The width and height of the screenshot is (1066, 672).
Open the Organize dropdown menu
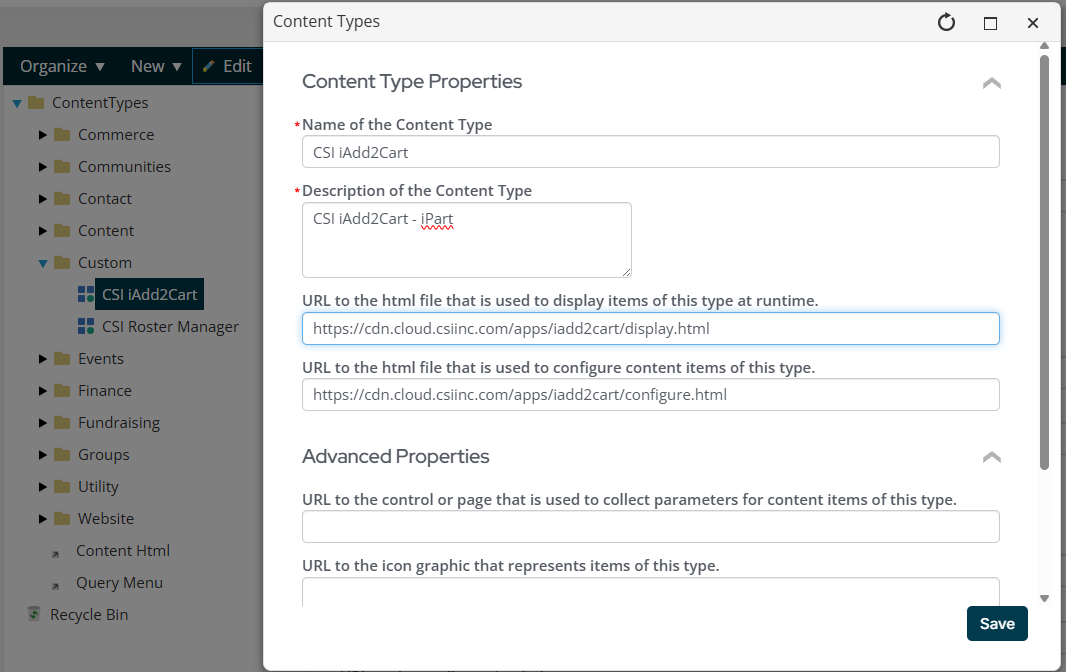tap(62, 66)
